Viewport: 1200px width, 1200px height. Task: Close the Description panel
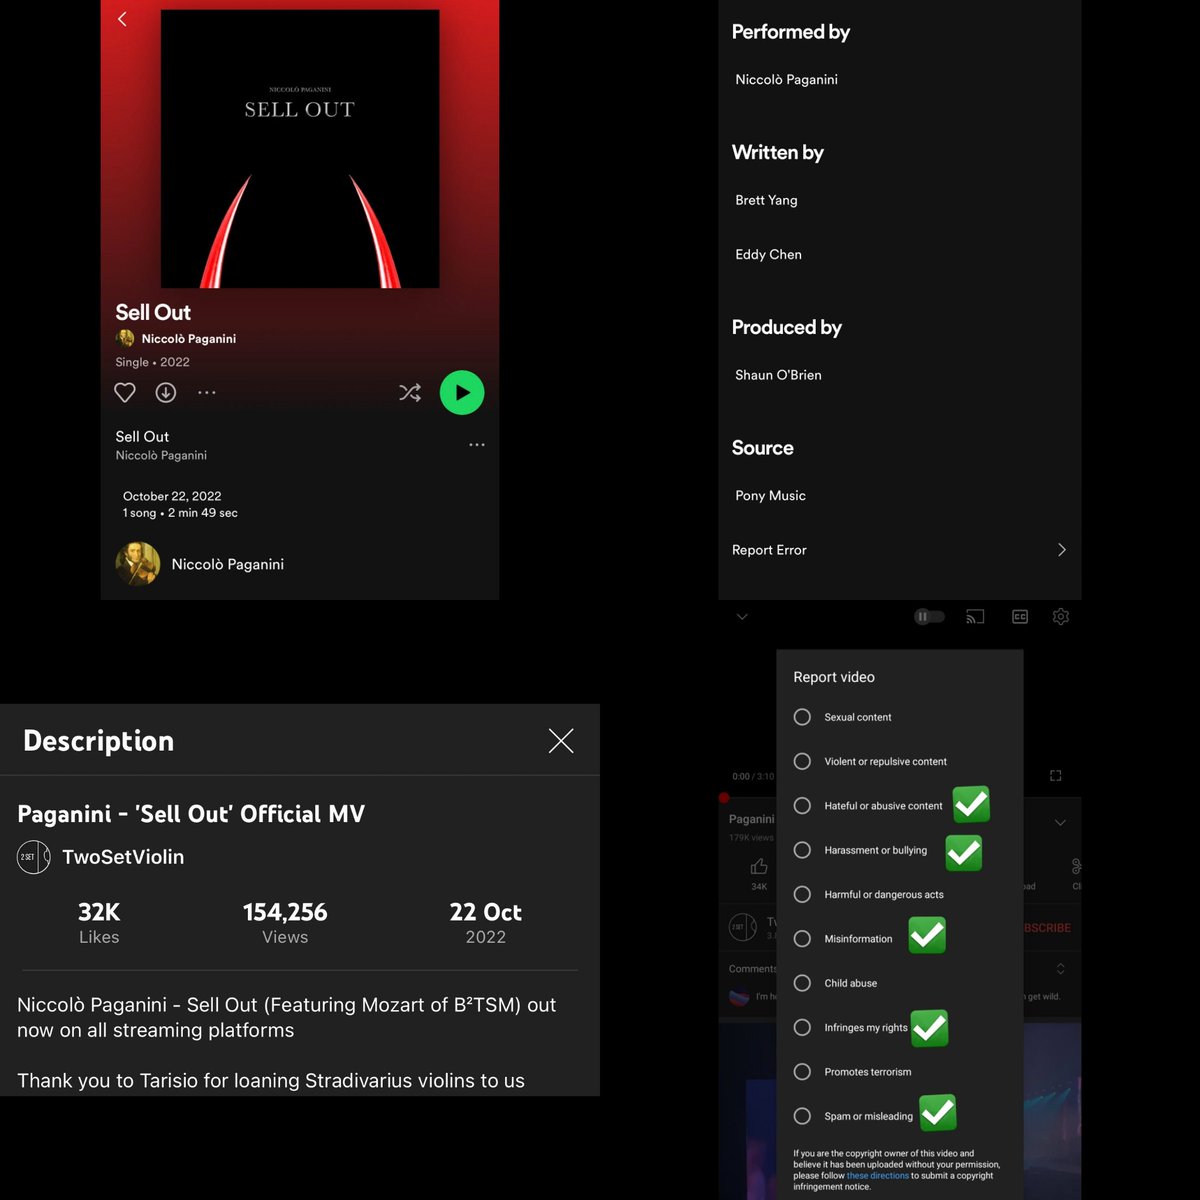561,740
